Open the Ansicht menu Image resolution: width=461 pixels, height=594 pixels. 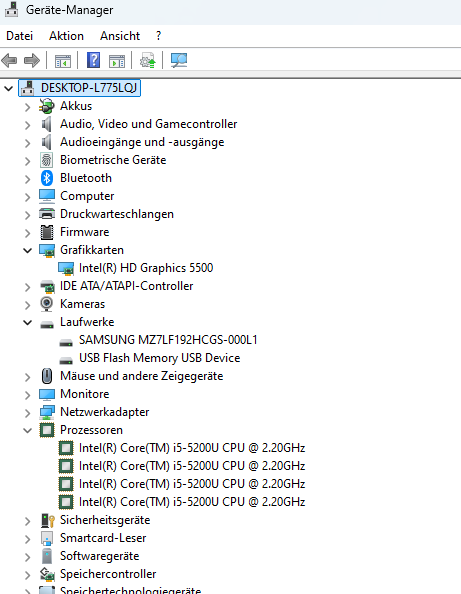(120, 36)
